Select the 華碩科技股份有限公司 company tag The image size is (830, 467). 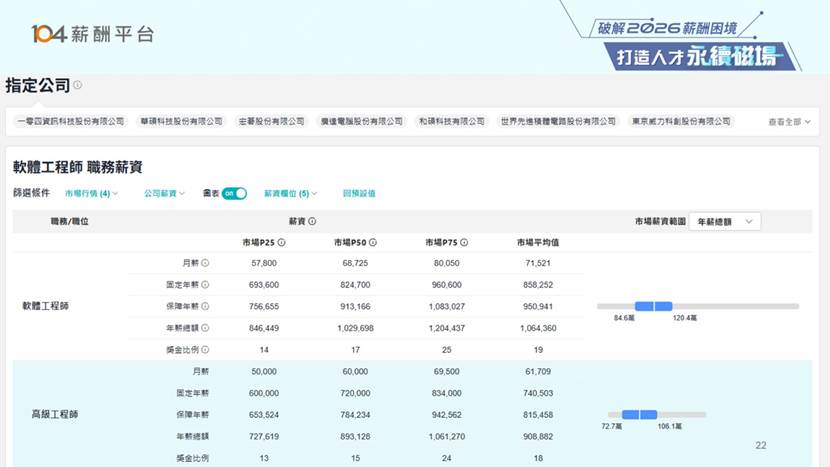pyautogui.click(x=181, y=121)
